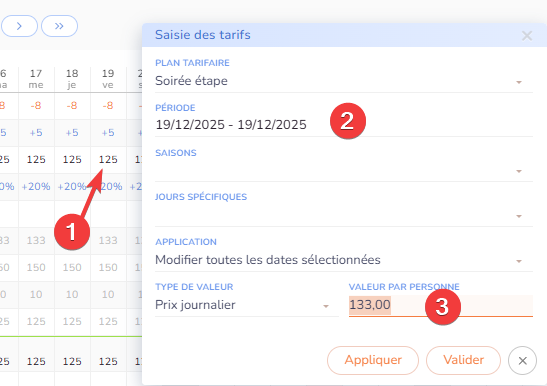Jump forward with double chevron button

click(59, 26)
